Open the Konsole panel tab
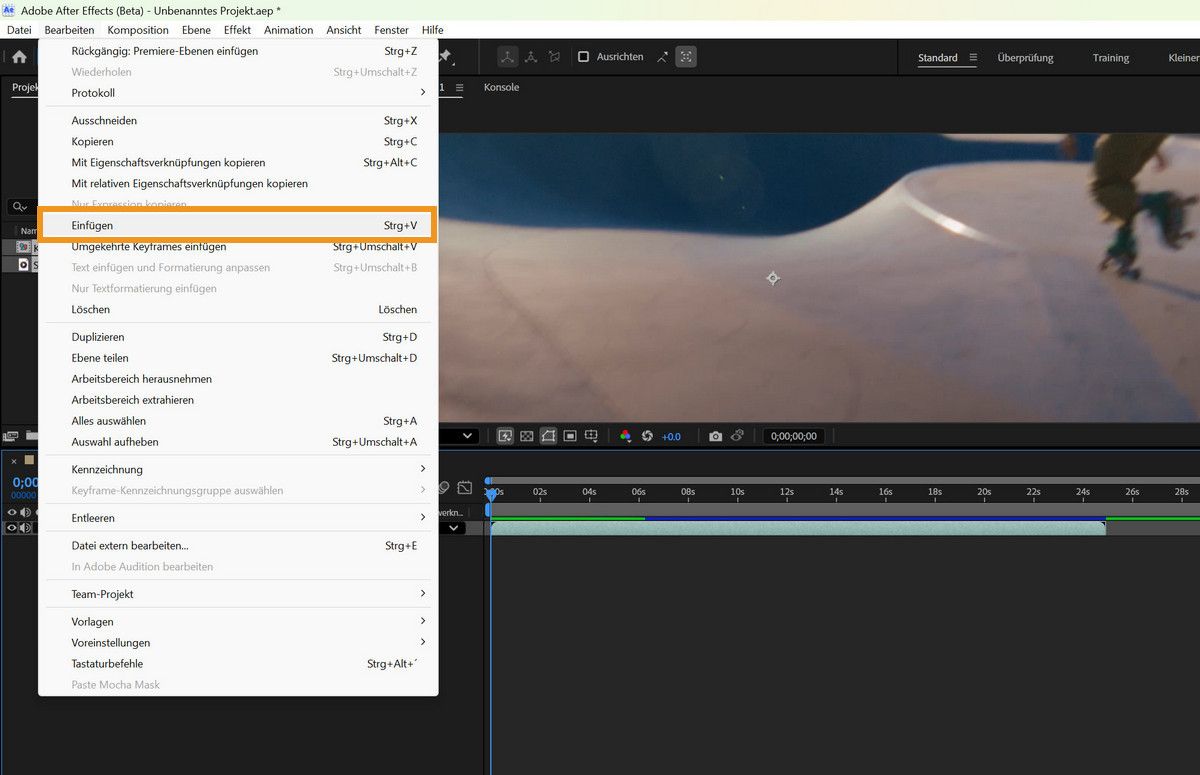Image resolution: width=1200 pixels, height=775 pixels. pyautogui.click(x=501, y=87)
